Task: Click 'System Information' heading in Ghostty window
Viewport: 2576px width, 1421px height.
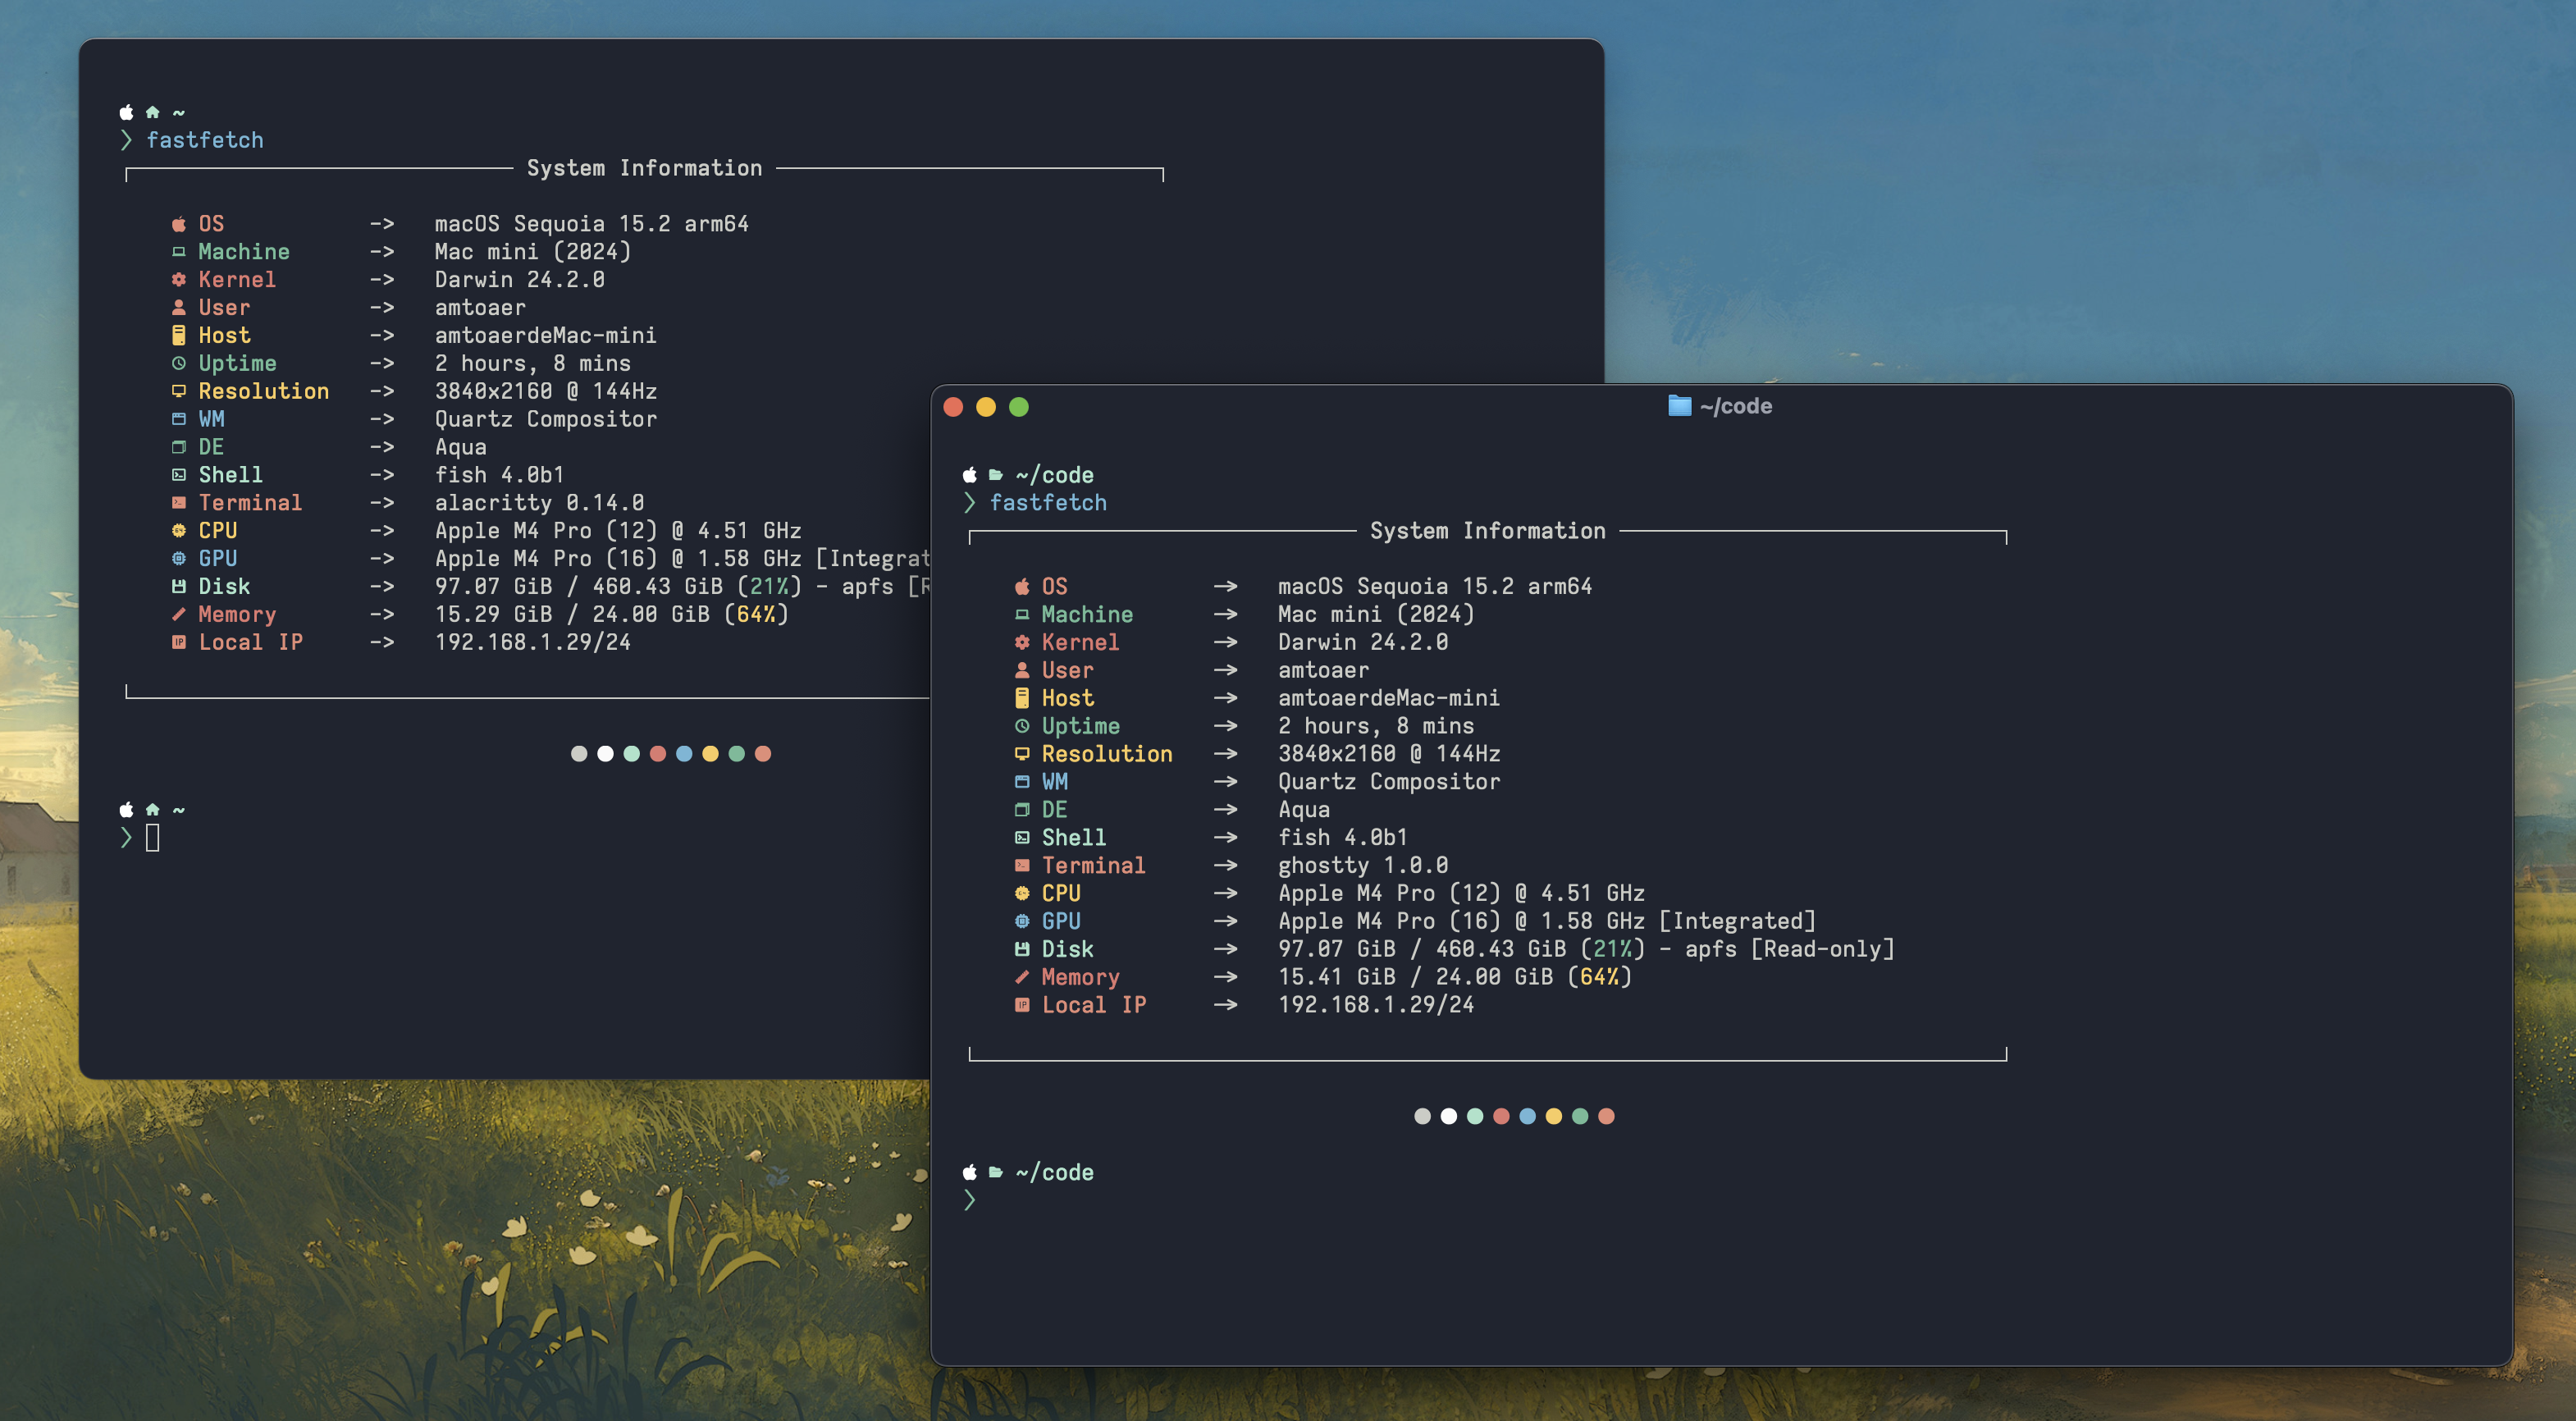Action: (1487, 531)
